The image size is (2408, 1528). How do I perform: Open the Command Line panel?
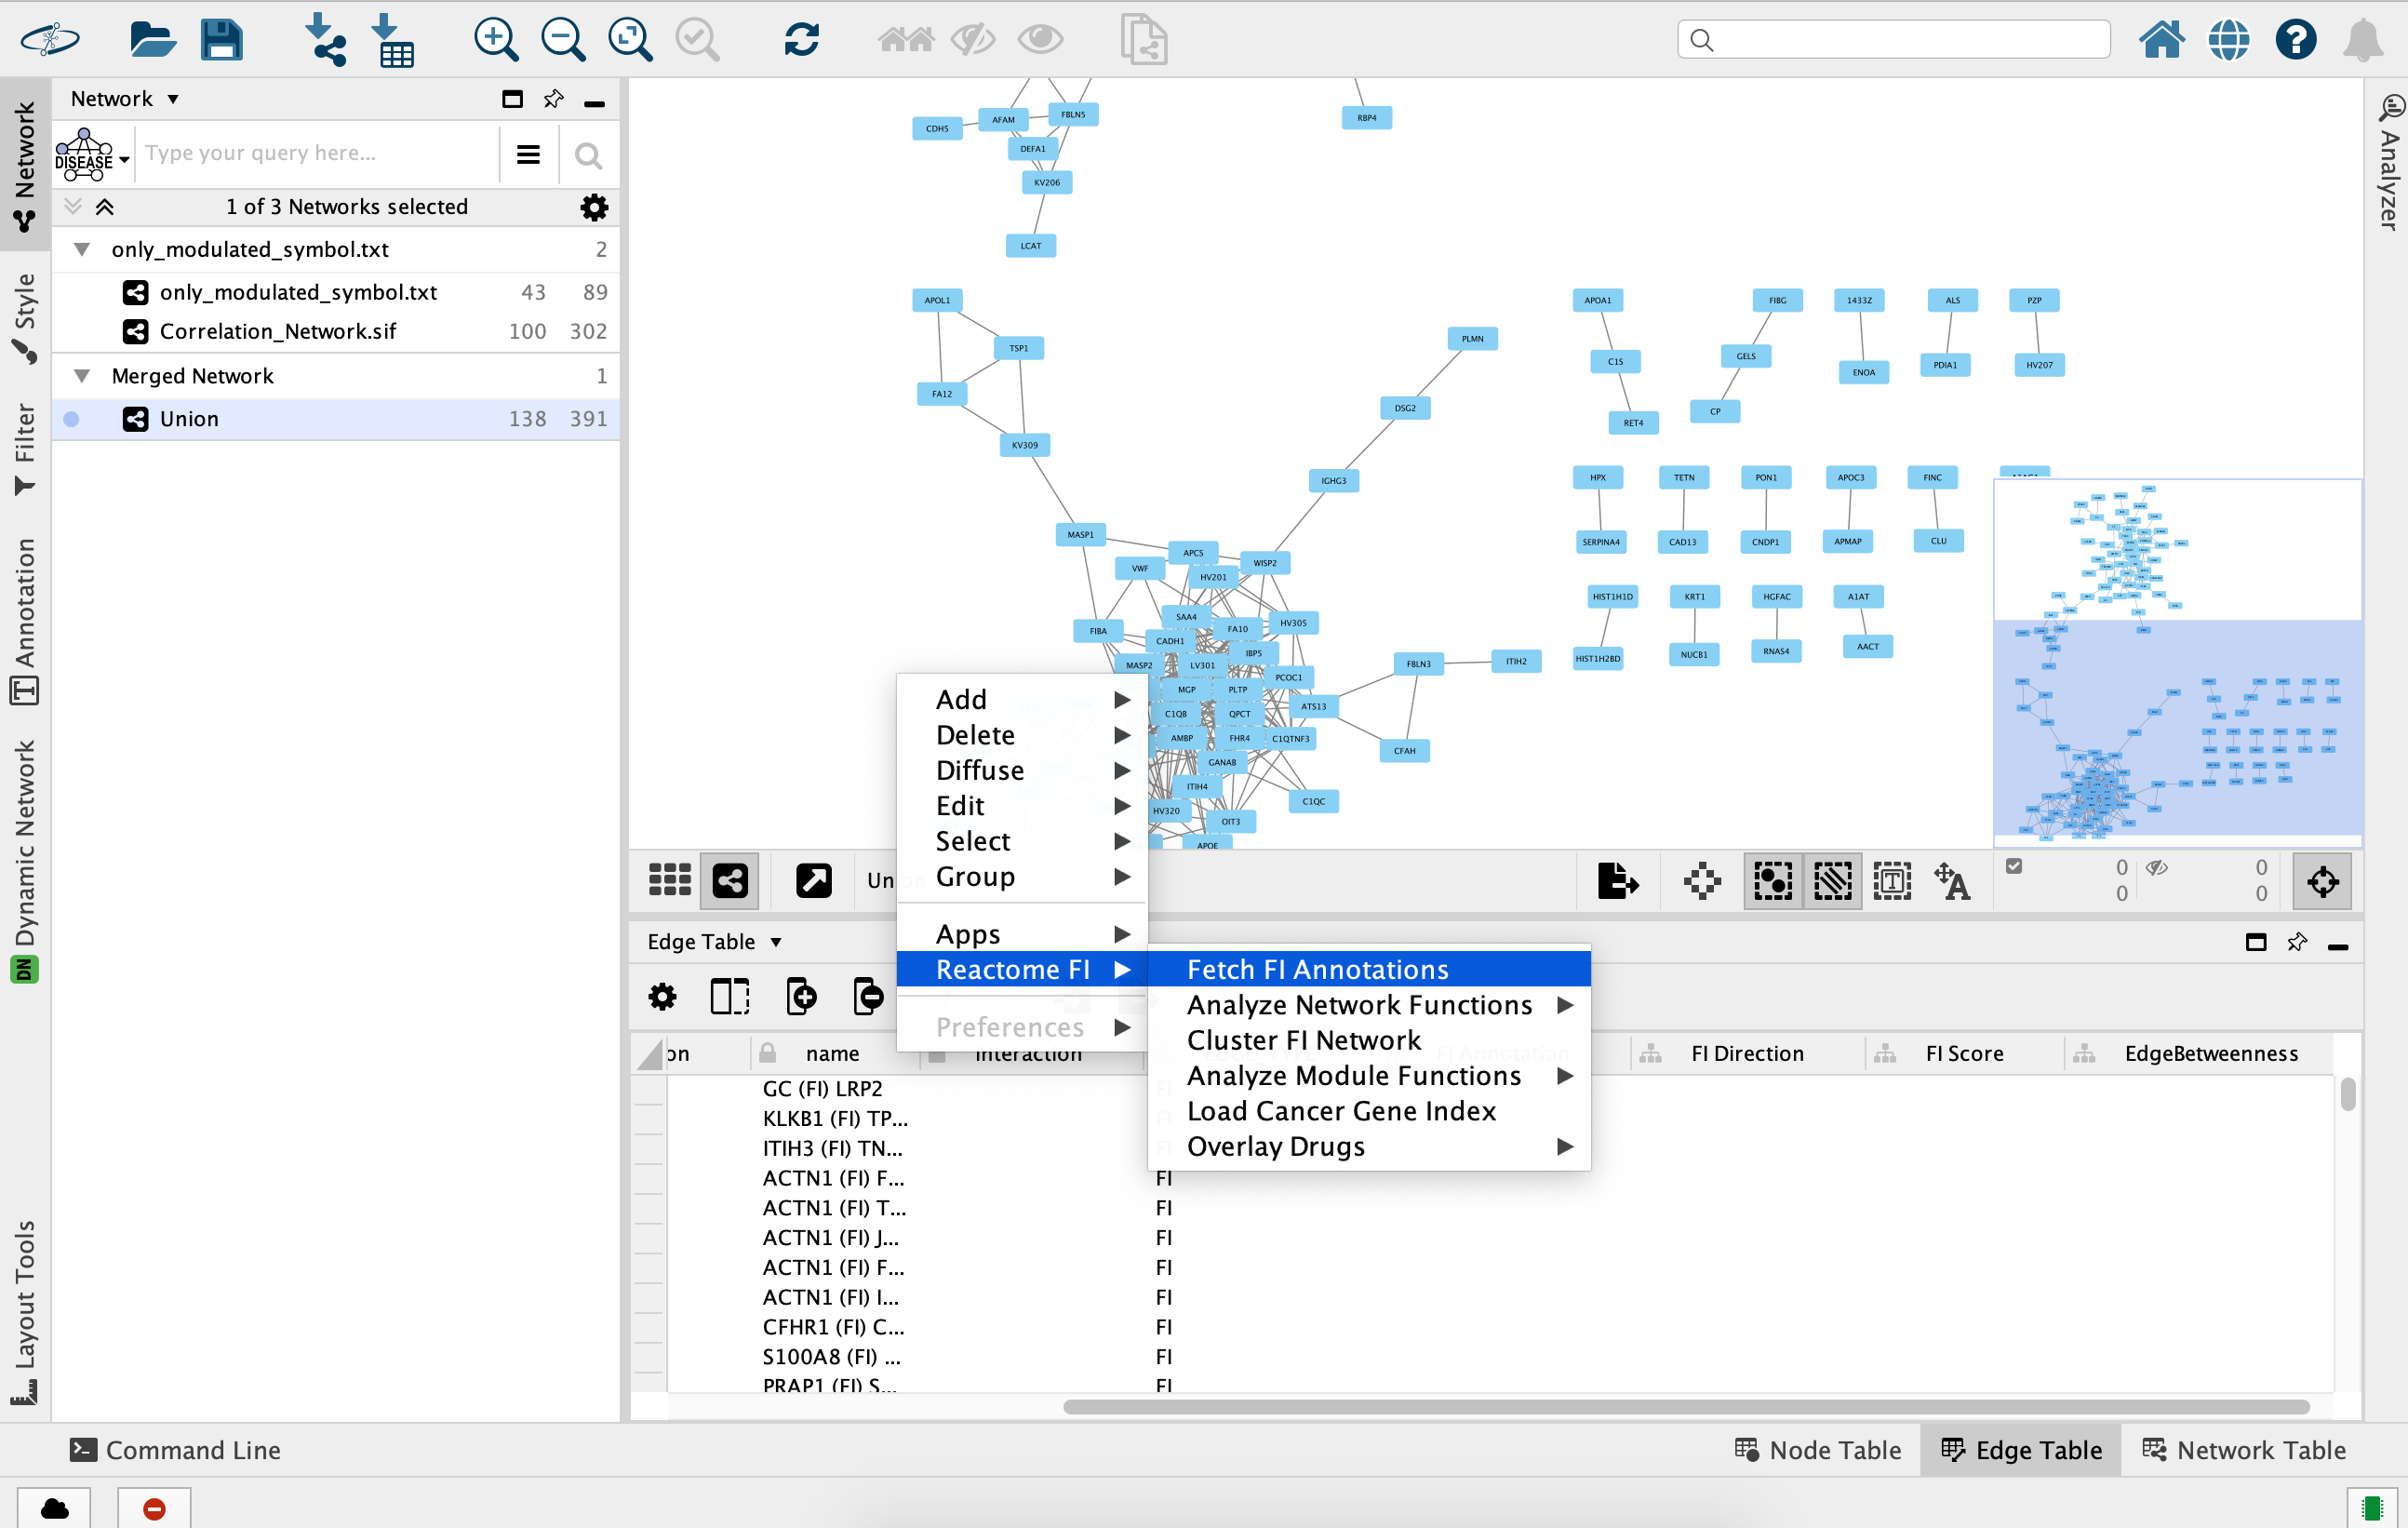[x=176, y=1450]
